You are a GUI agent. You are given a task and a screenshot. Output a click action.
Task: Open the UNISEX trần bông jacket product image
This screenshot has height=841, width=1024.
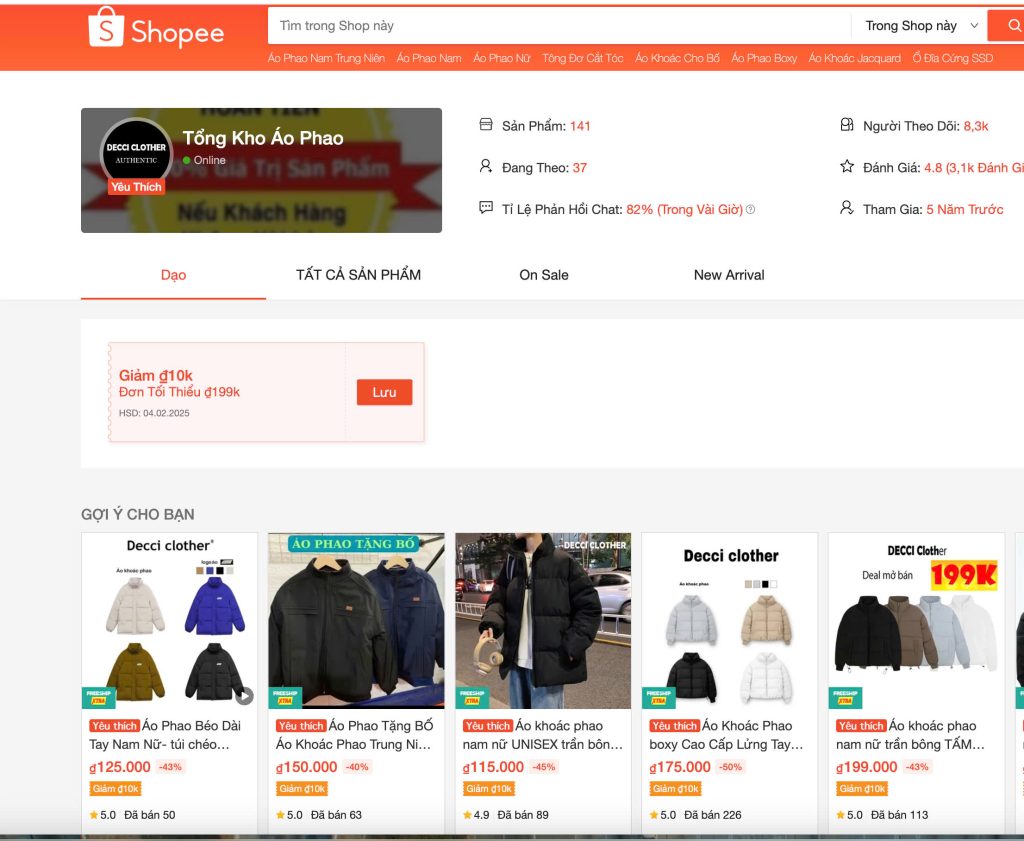543,621
